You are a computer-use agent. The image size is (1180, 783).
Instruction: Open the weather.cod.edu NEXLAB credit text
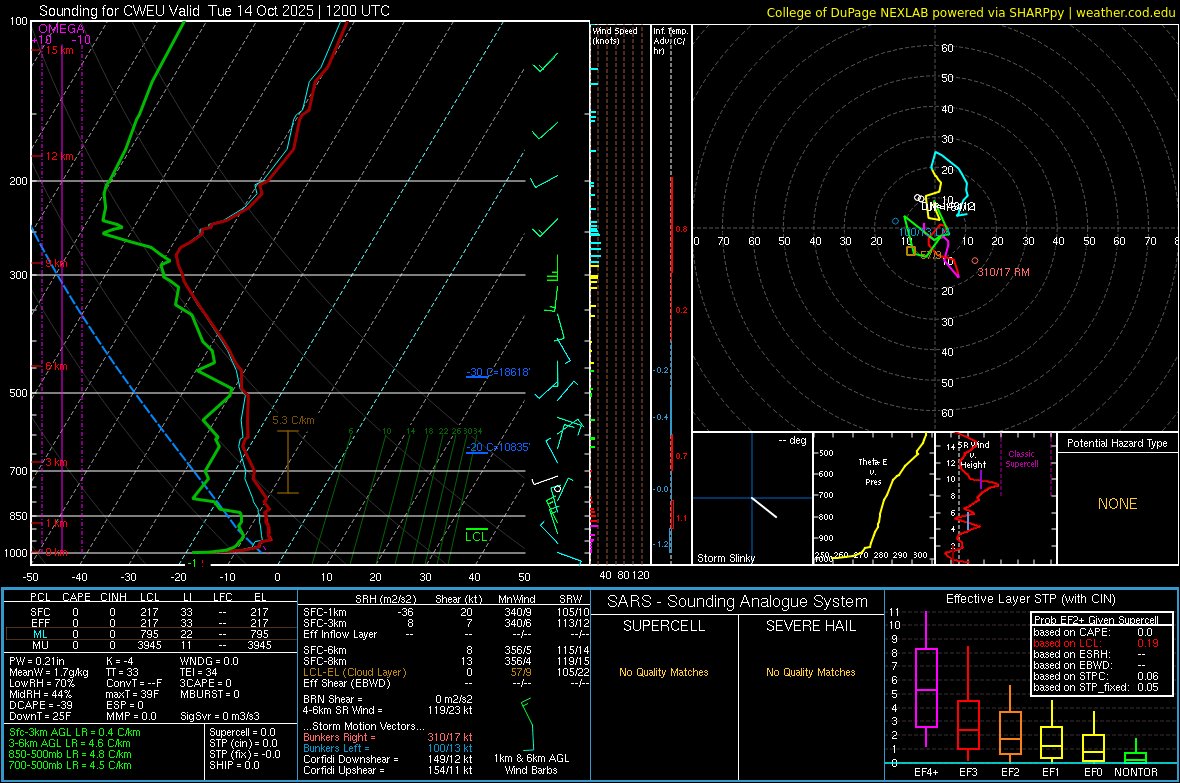tap(970, 12)
